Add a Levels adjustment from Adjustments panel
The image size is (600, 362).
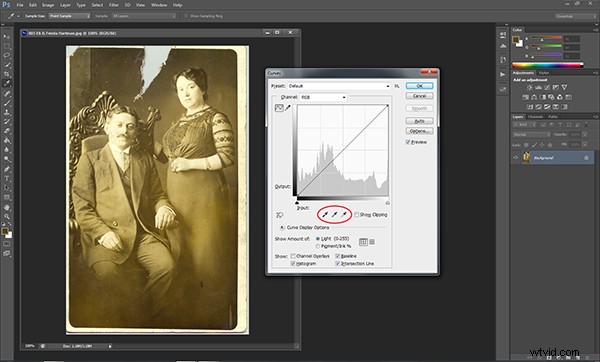pyautogui.click(x=538, y=88)
